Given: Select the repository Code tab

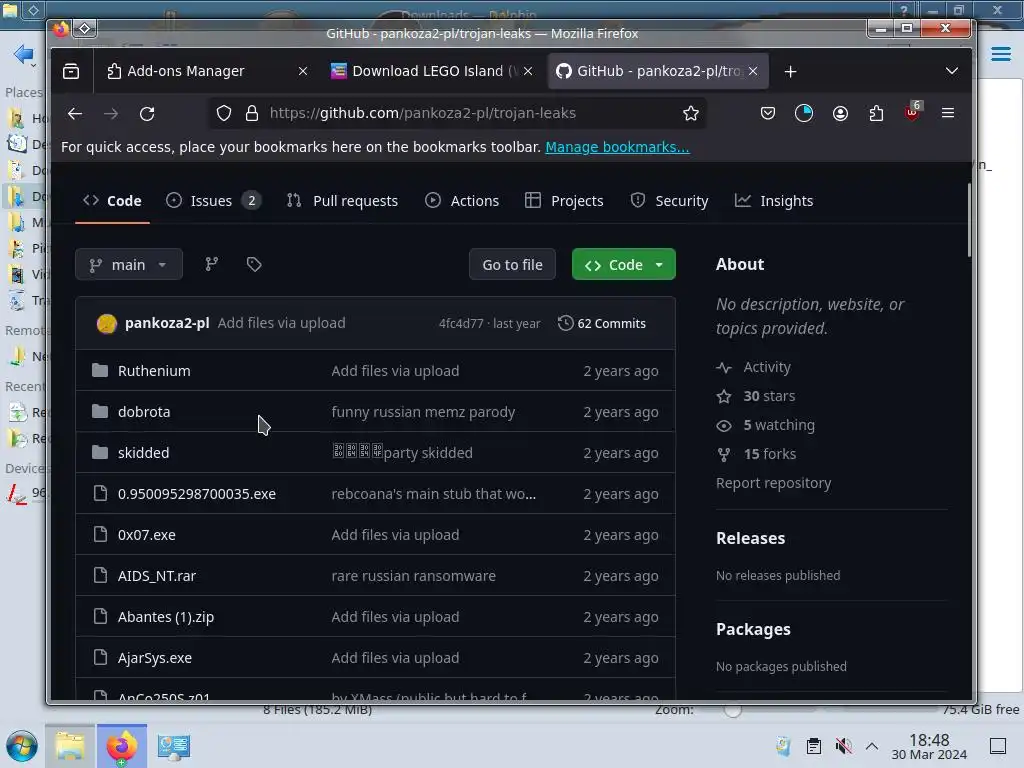Looking at the screenshot, I should pyautogui.click(x=112, y=201).
